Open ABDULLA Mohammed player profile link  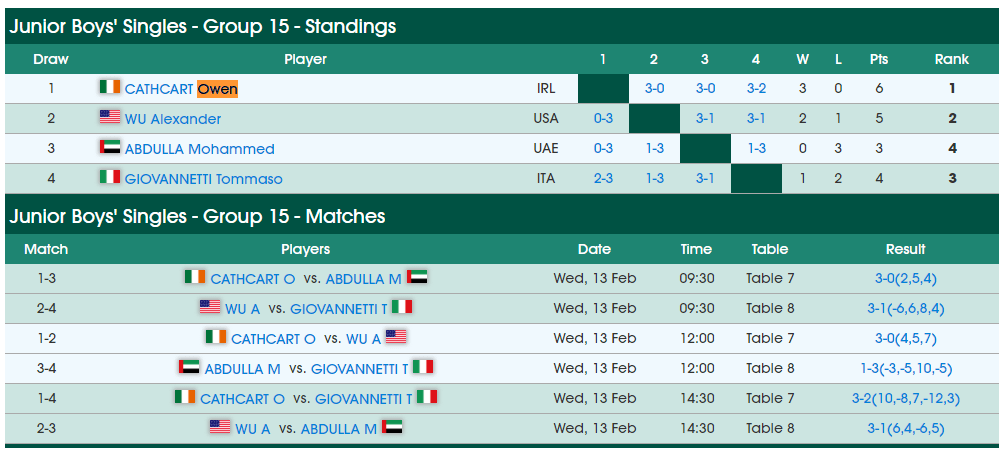(200, 149)
